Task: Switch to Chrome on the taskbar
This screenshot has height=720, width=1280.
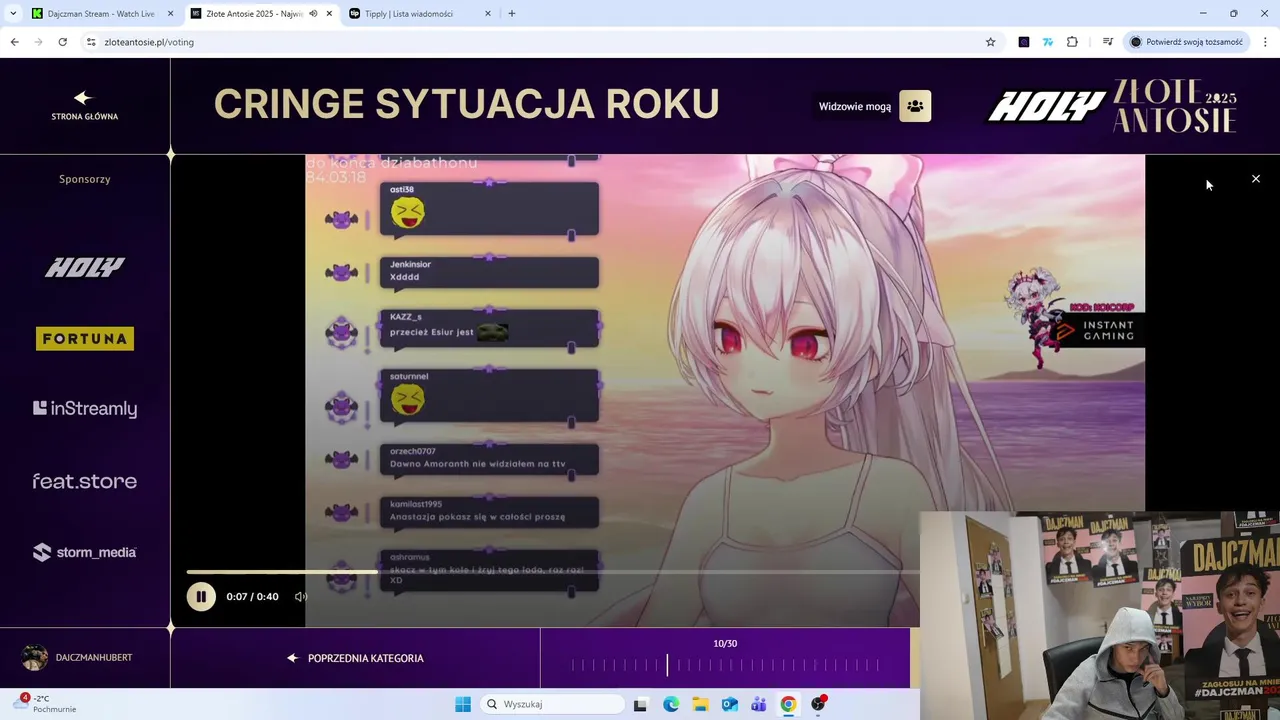Action: pyautogui.click(x=788, y=704)
